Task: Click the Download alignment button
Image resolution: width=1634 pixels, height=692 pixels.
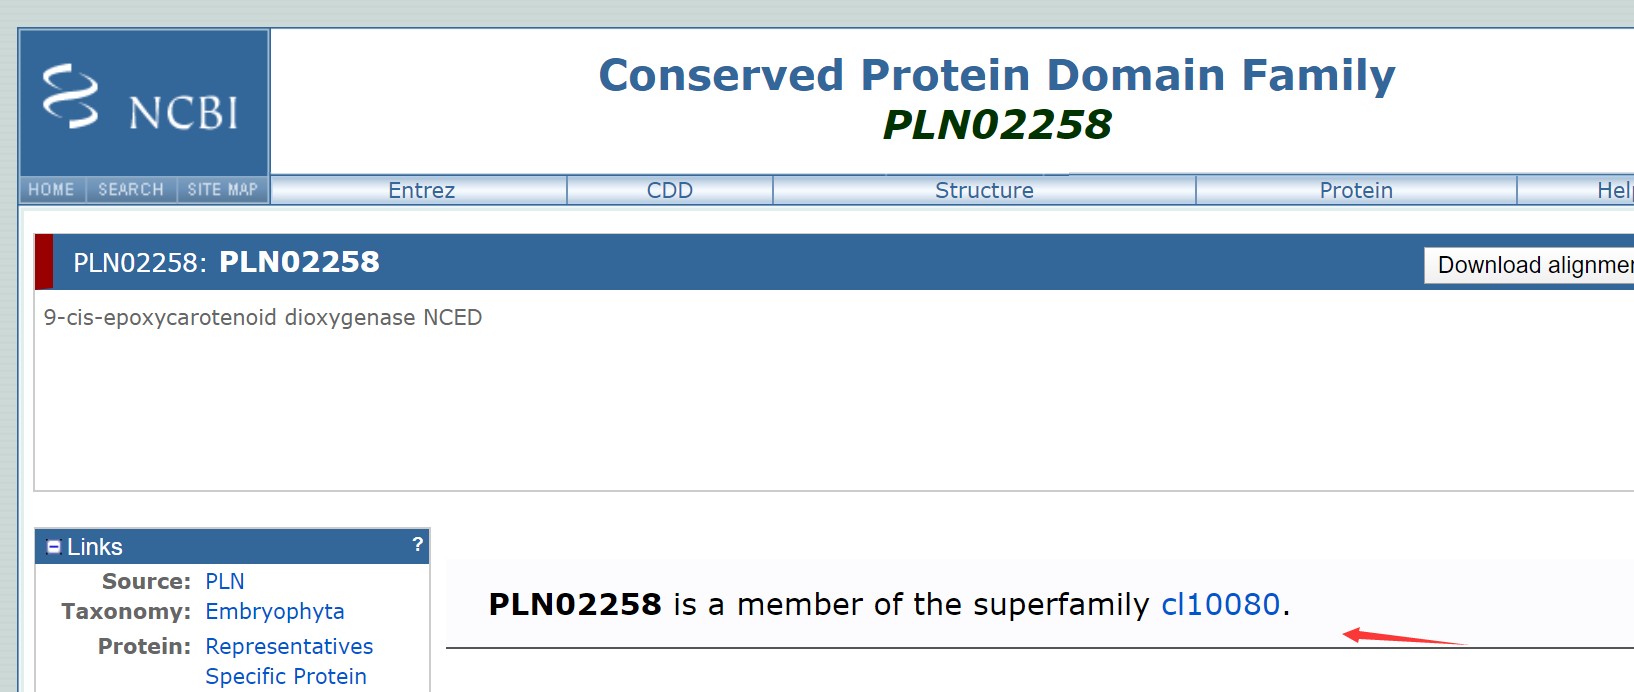Action: (x=1530, y=265)
